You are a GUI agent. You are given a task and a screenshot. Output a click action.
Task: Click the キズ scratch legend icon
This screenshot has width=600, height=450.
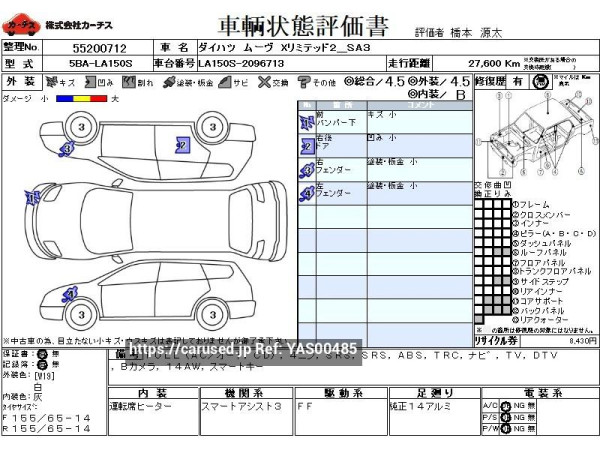[52, 82]
